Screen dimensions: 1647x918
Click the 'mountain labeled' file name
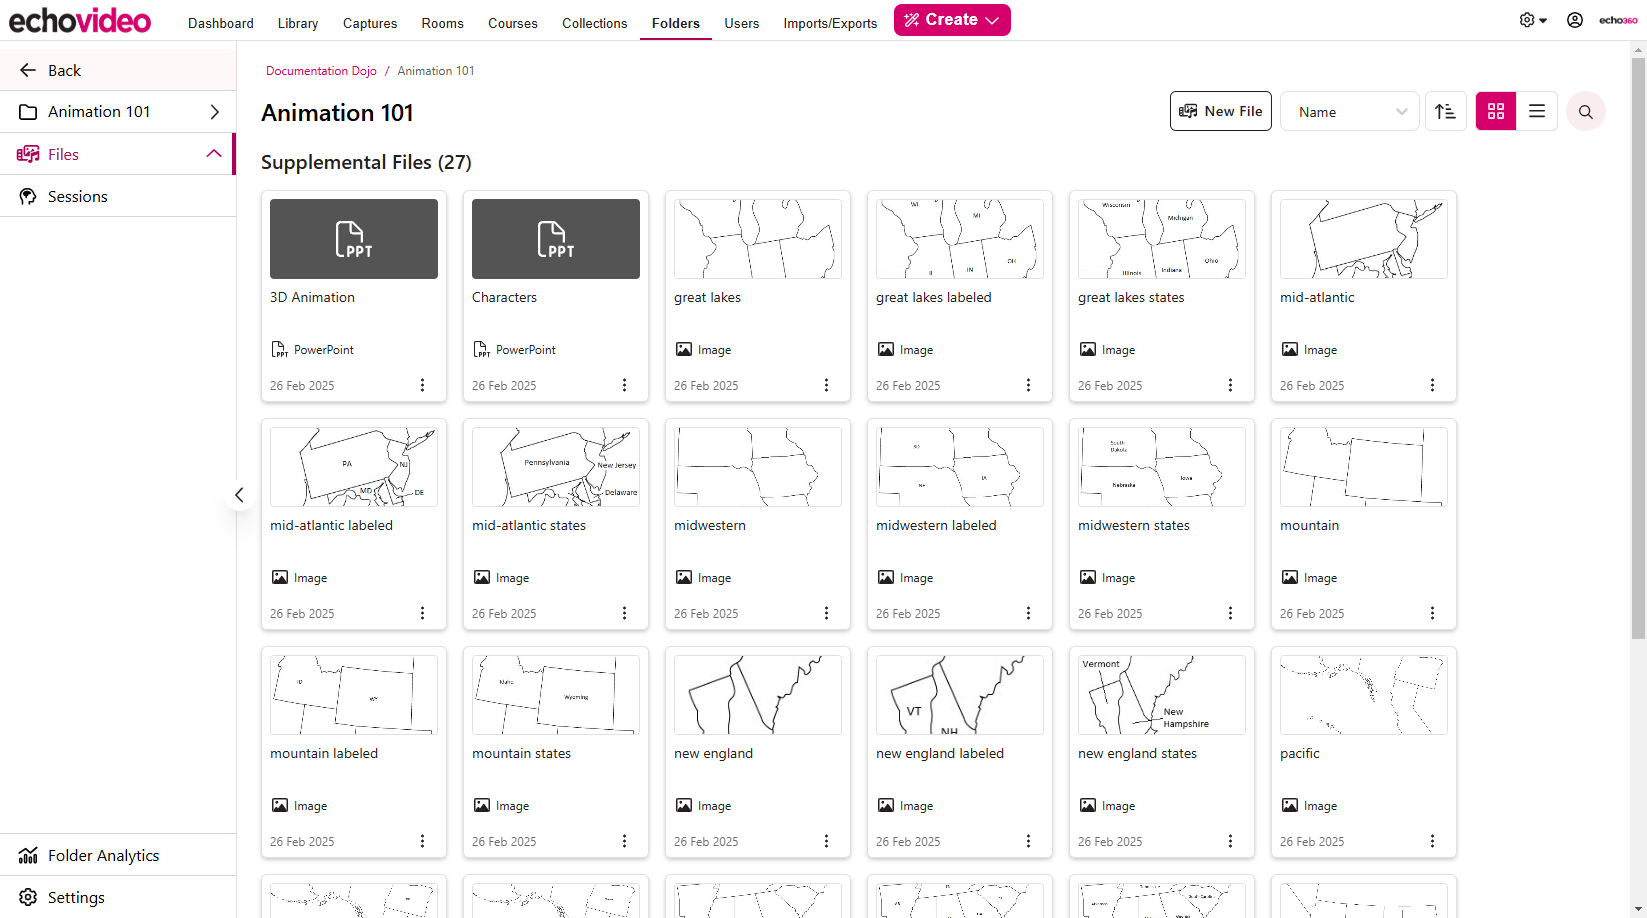pyautogui.click(x=324, y=753)
